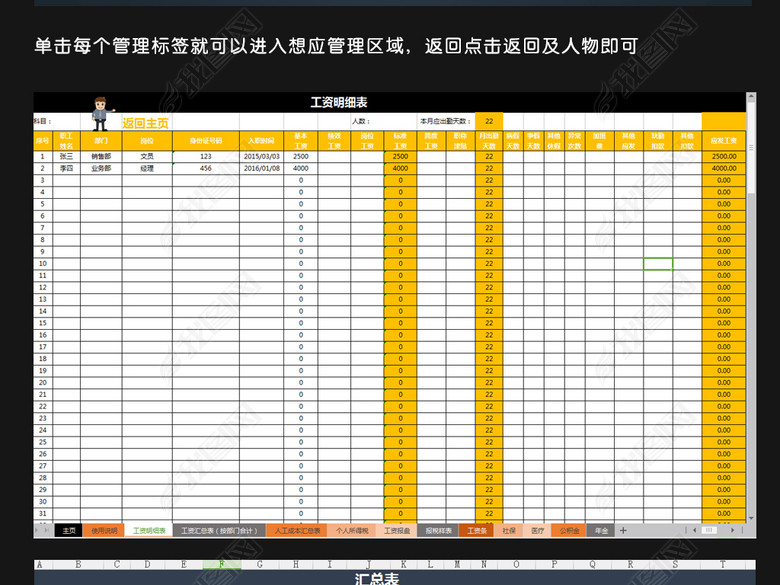This screenshot has width=780, height=585.
Task: Select the position cell 经理
Action: click(147, 168)
